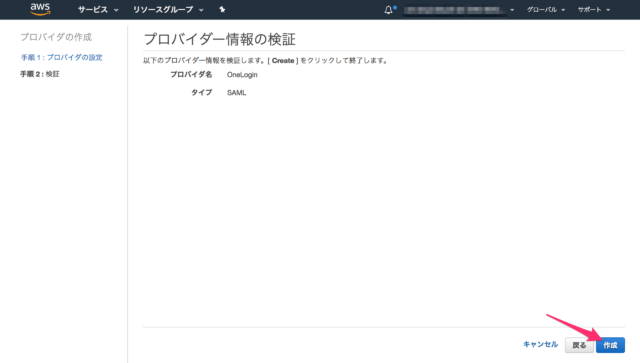
Task: Click the blue 作成 button
Action: coord(610,345)
